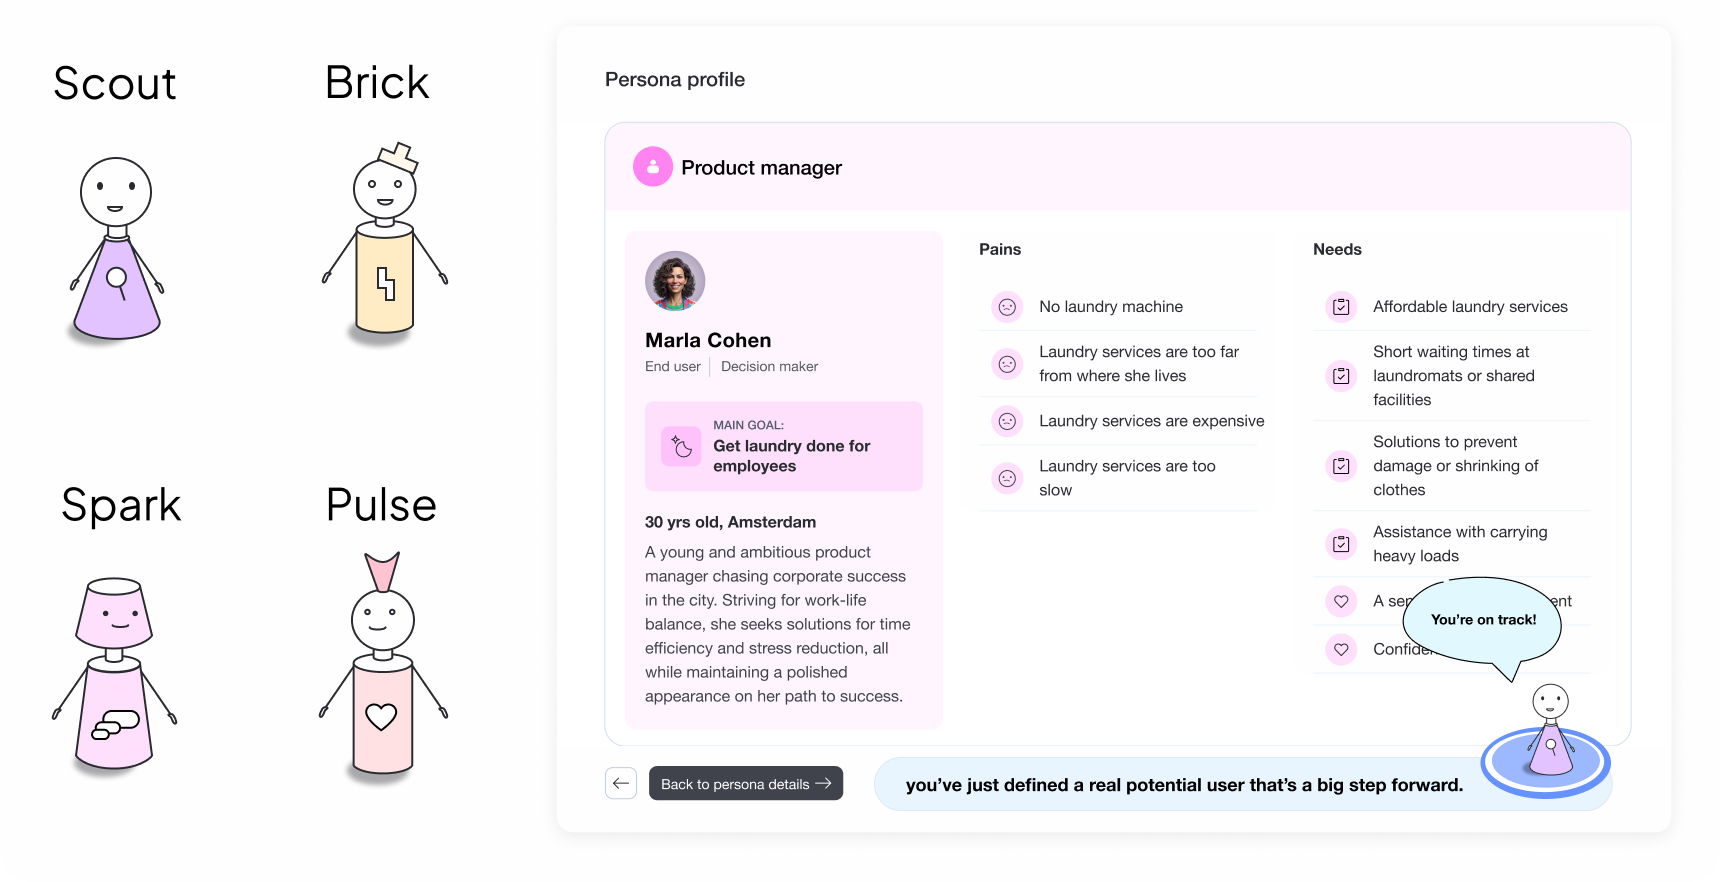Choose the Spark character with chat bubbles
This screenshot has width=1720, height=882.
click(114, 673)
